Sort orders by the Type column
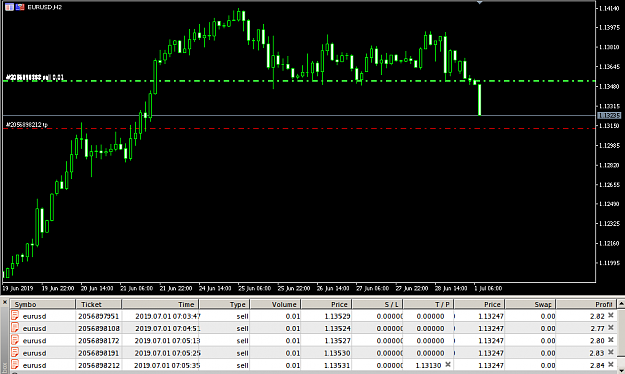The width and height of the screenshot is (625, 374). coord(224,304)
